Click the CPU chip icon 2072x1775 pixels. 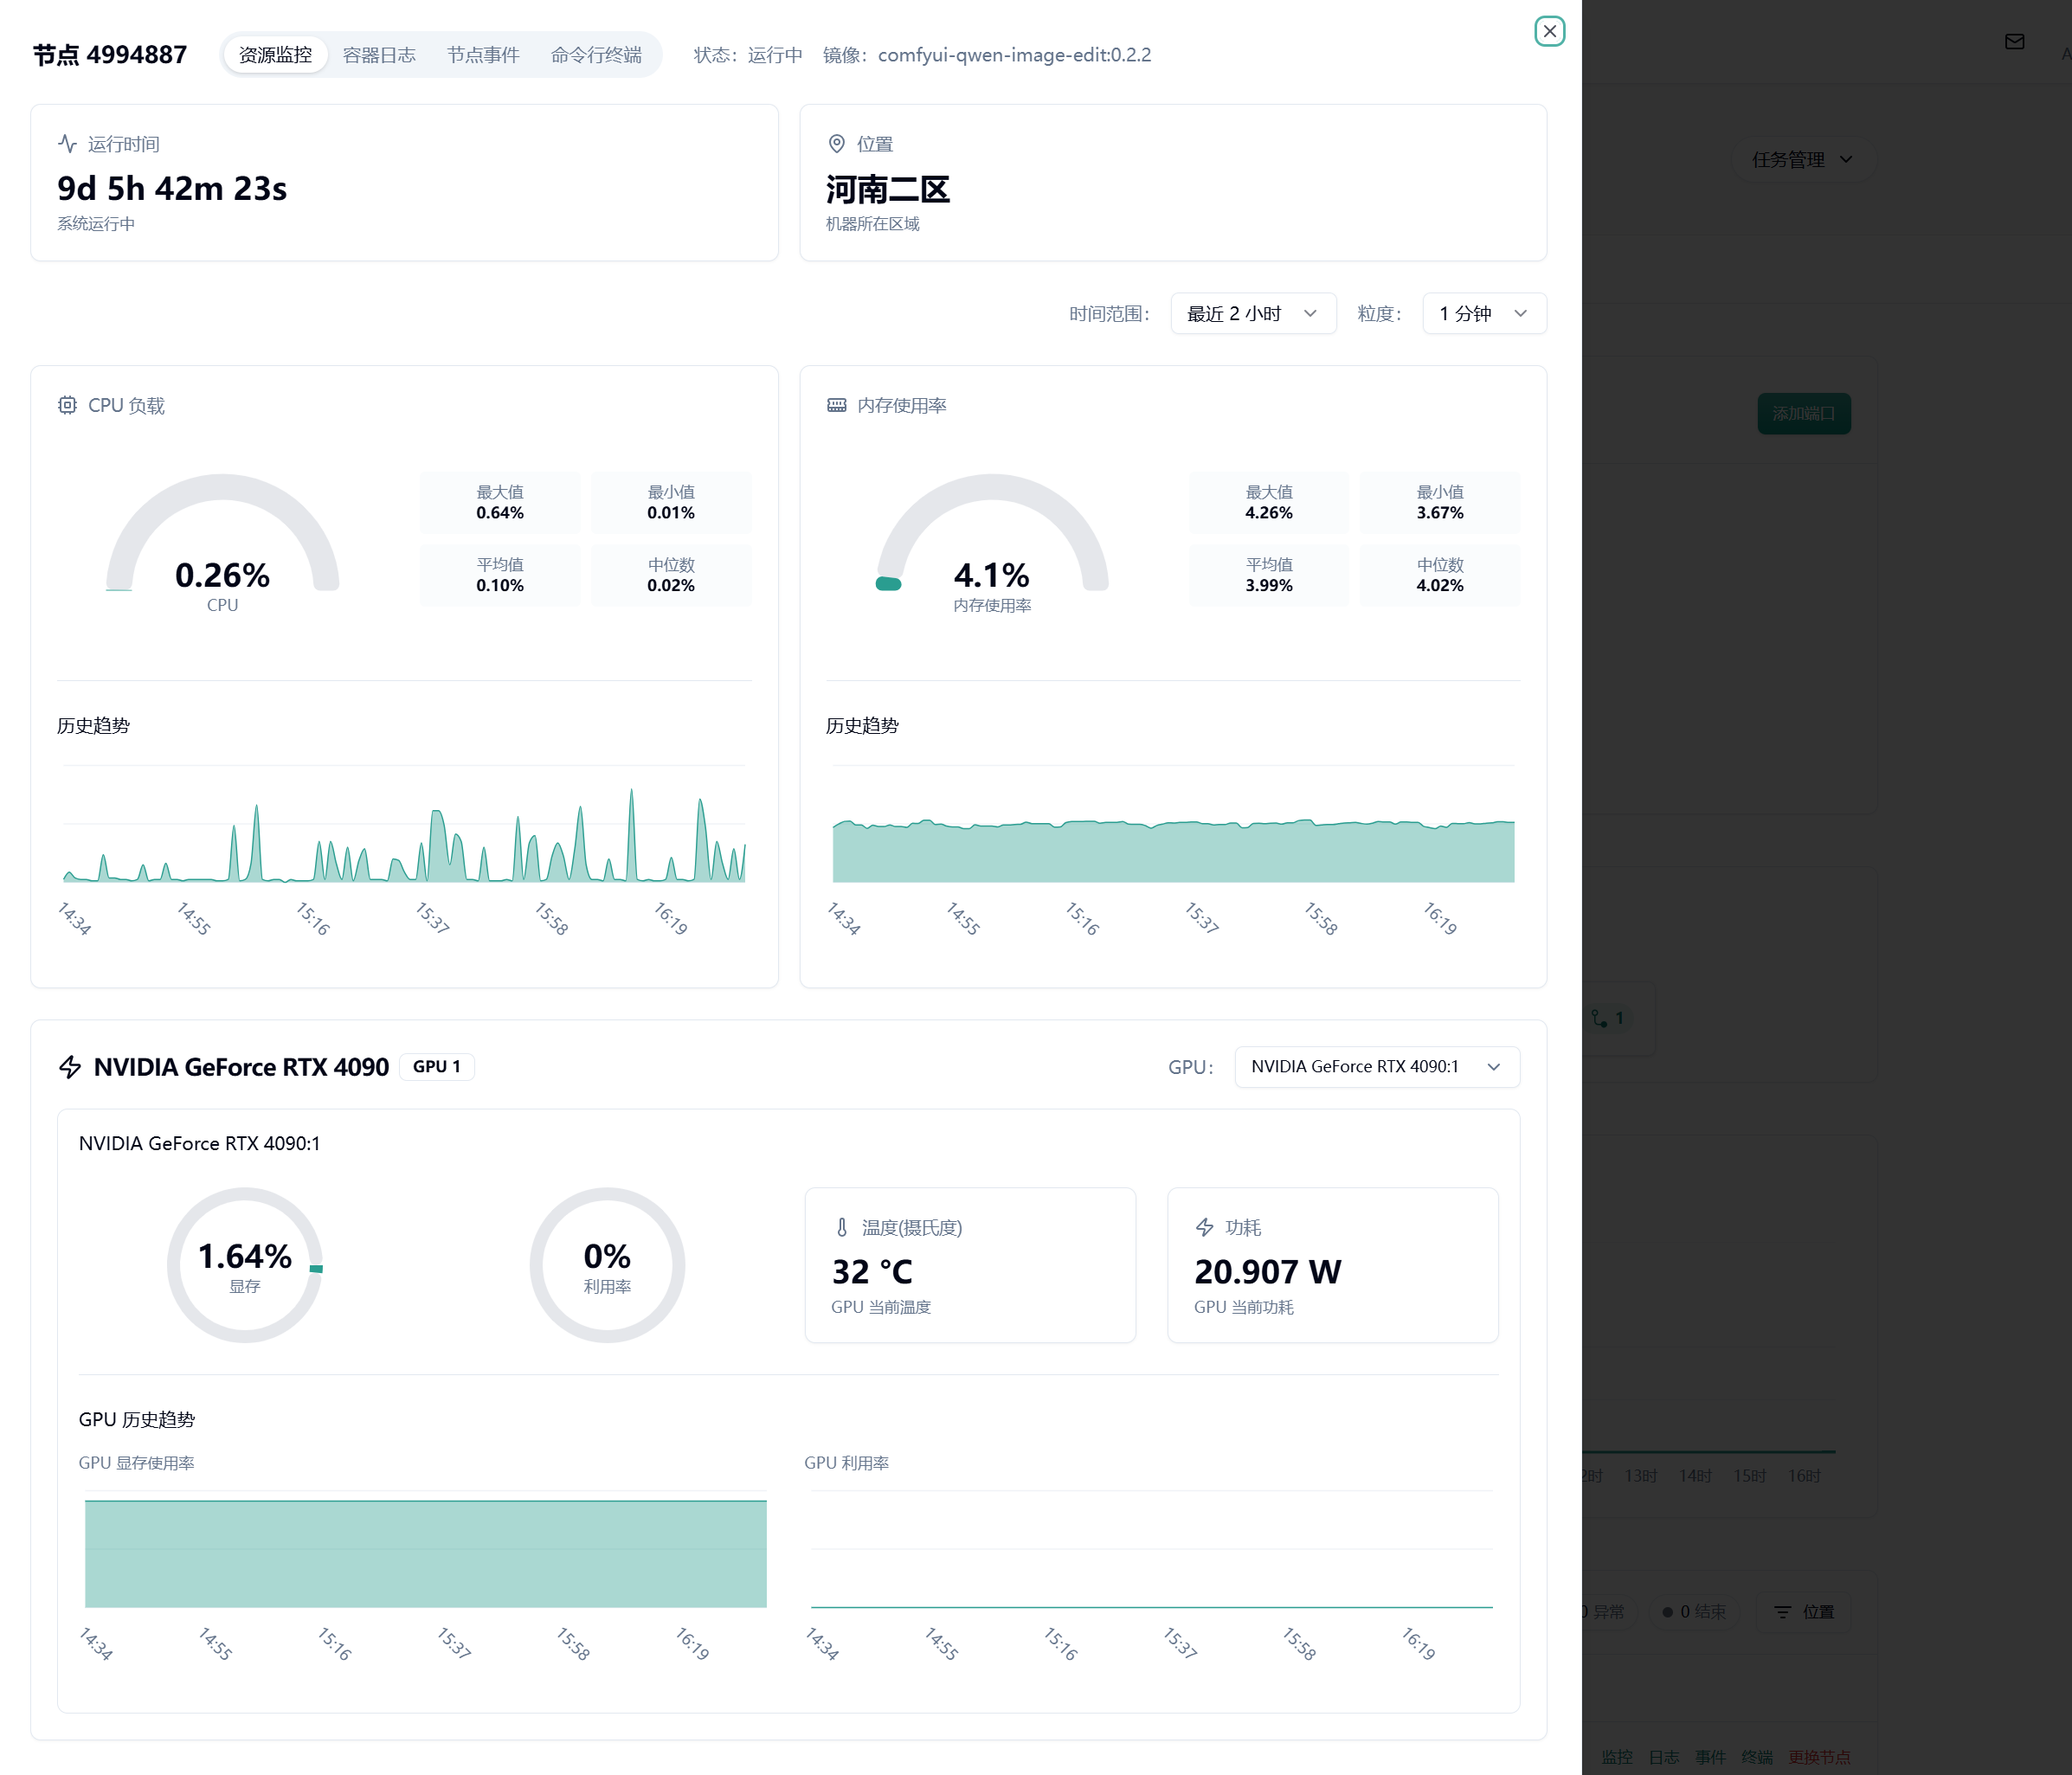click(67, 405)
